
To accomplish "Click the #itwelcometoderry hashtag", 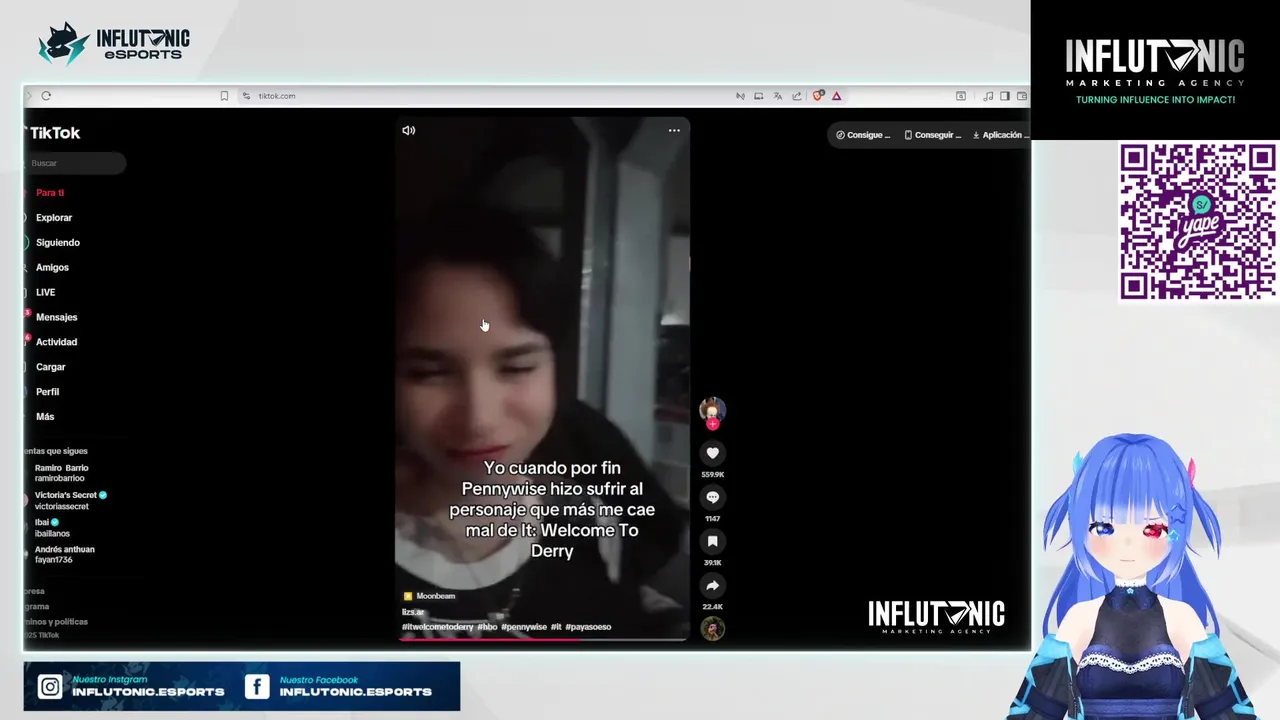I will (437, 627).
